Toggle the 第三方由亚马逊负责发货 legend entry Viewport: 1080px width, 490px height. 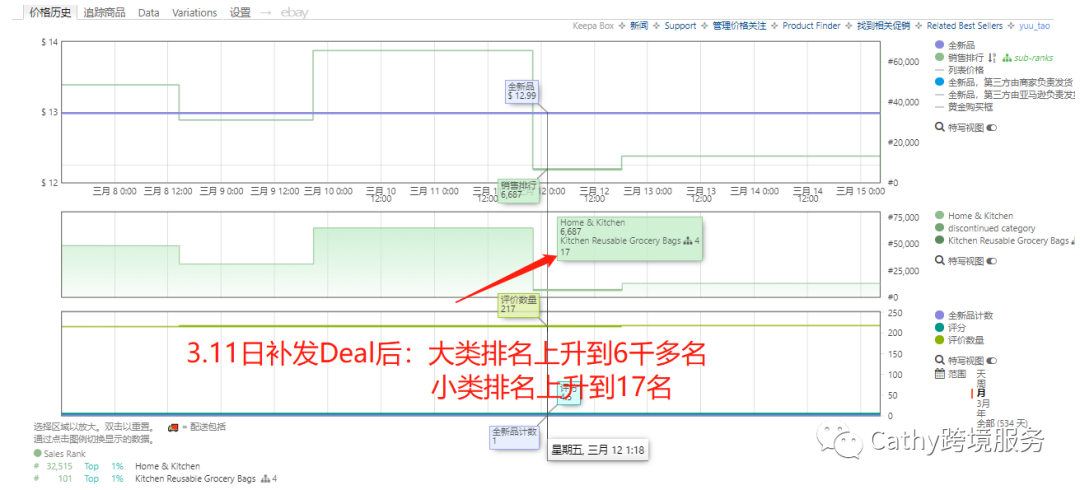point(1004,94)
